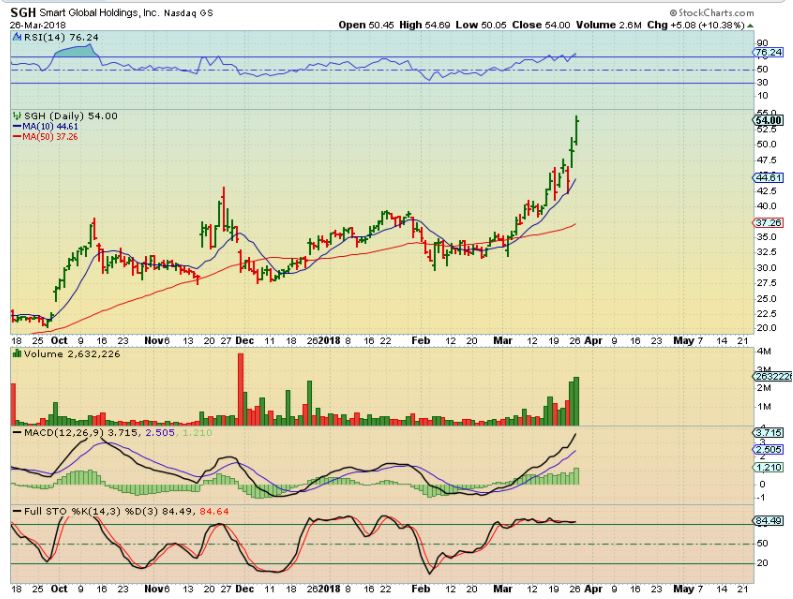
Task: Click the 37.26 MA(50) axis price tag
Action: point(766,222)
